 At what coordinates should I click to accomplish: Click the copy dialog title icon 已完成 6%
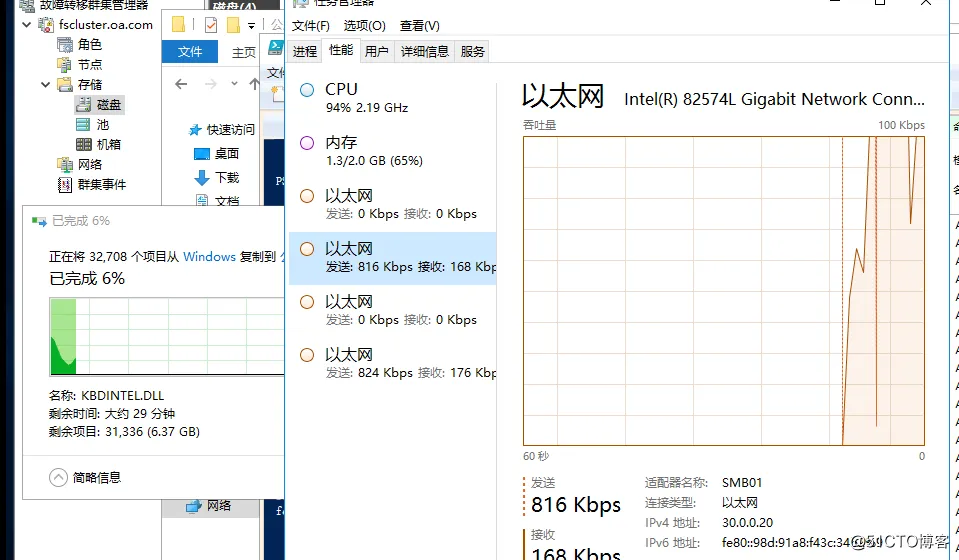coord(39,221)
